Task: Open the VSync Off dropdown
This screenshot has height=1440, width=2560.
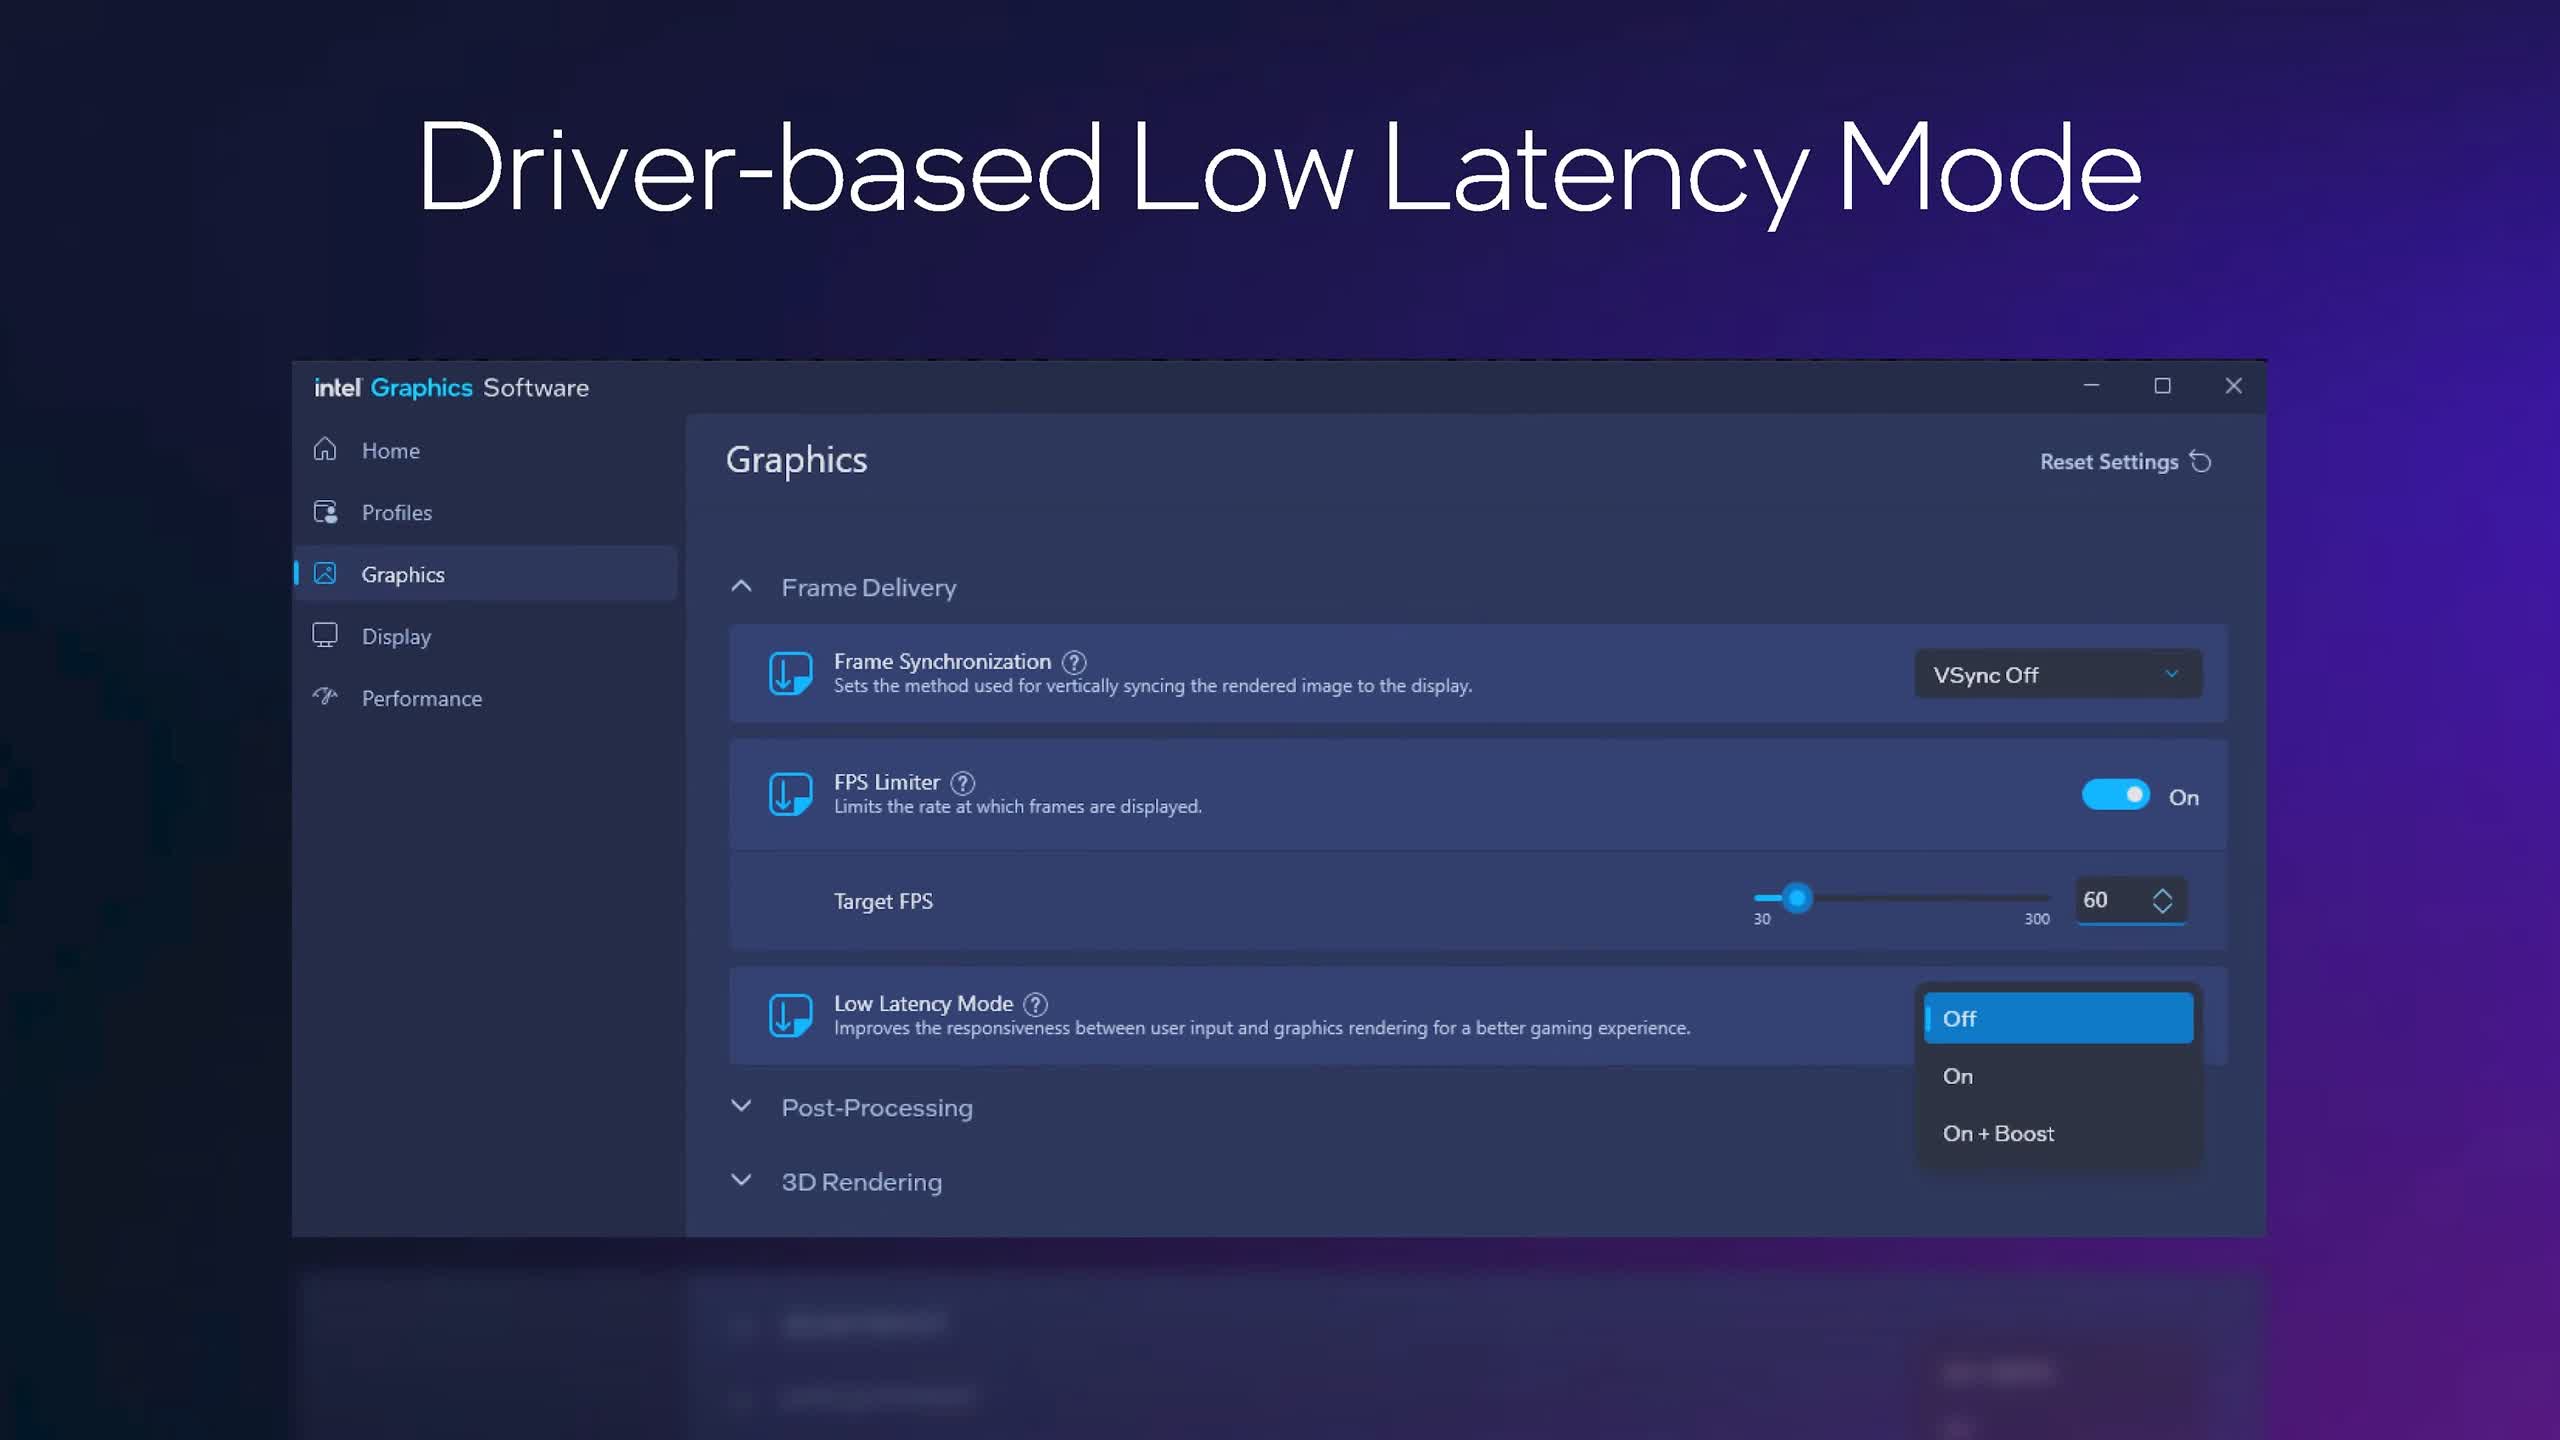Action: tap(2057, 675)
